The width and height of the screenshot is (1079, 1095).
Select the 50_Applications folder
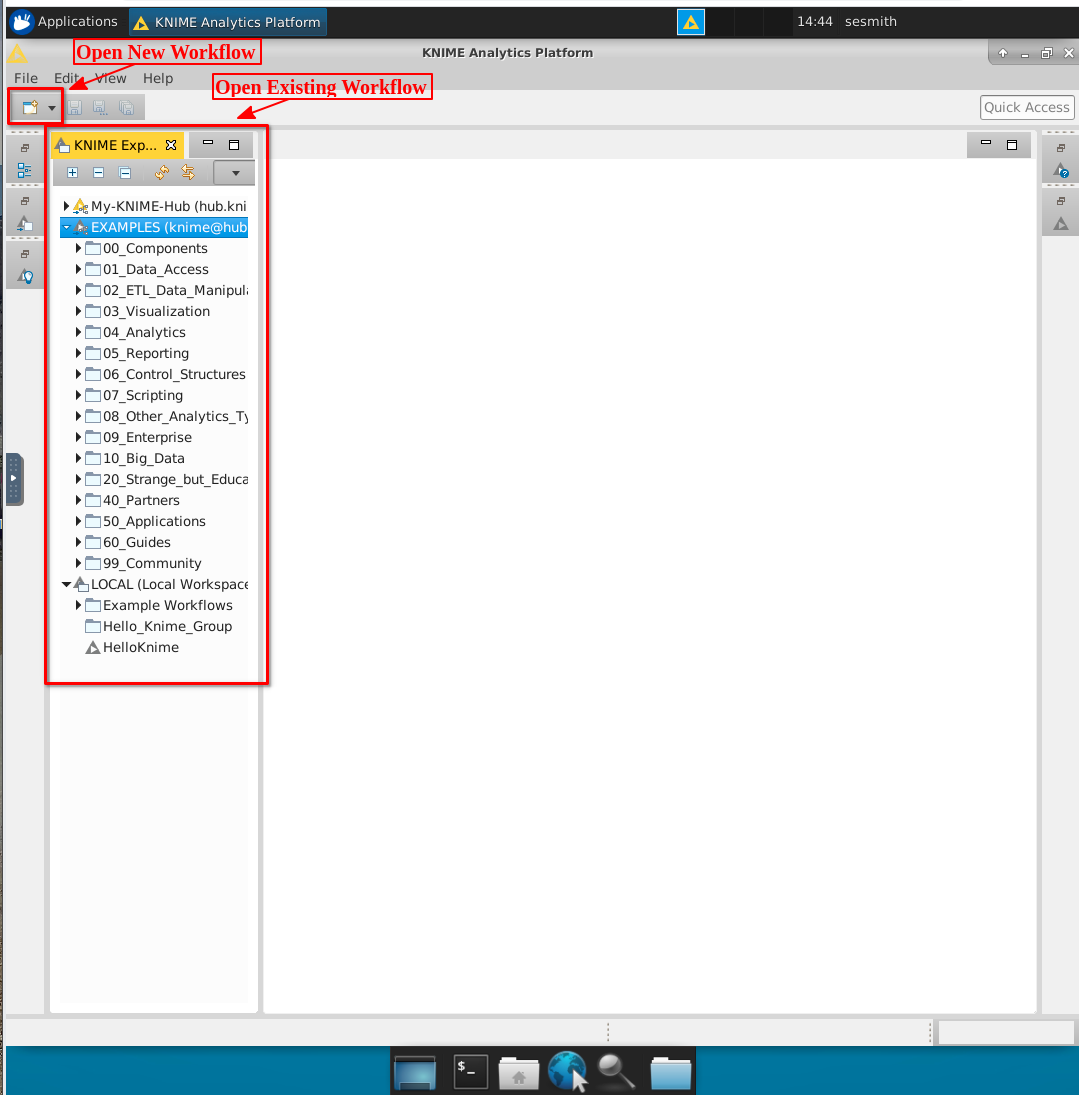pyautogui.click(x=145, y=521)
